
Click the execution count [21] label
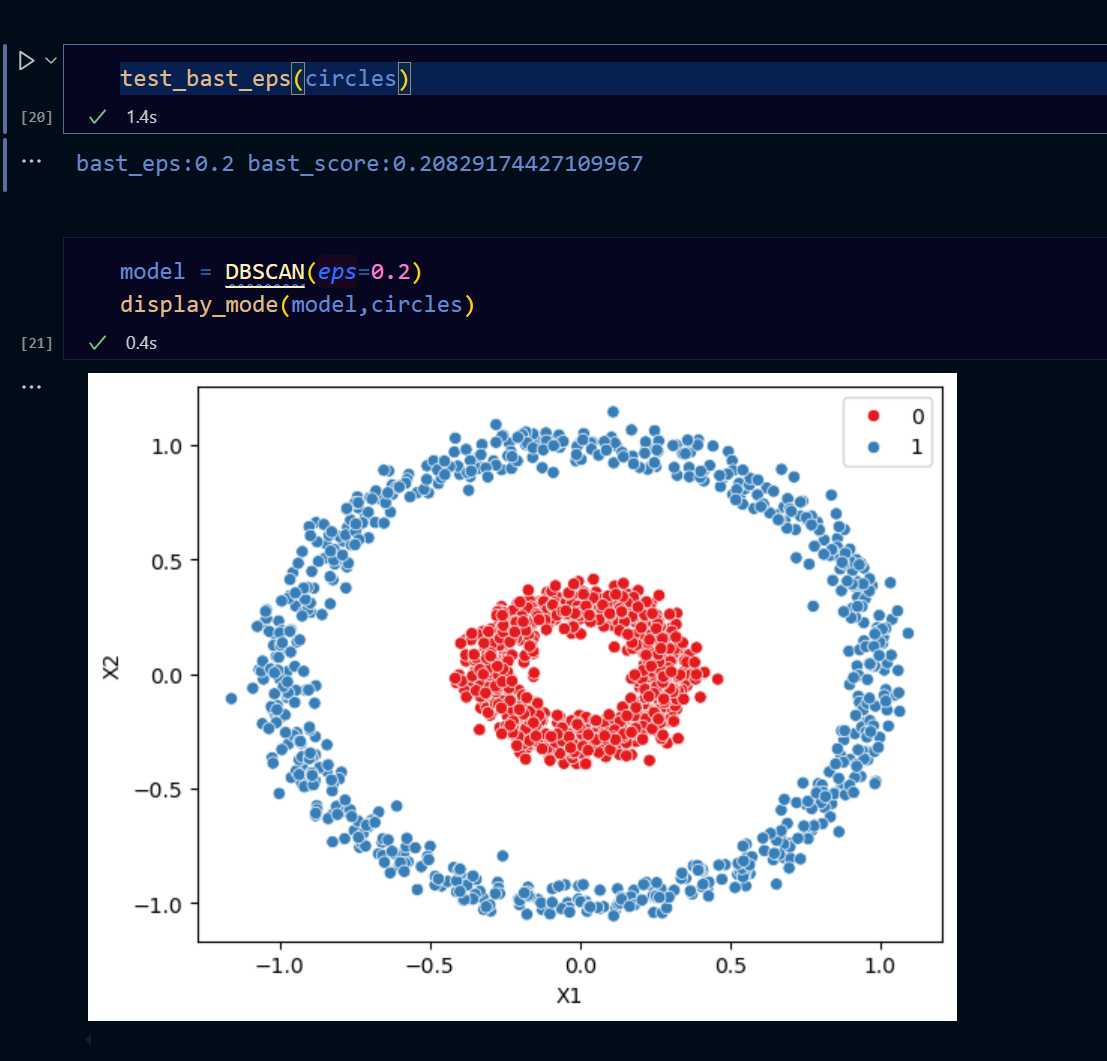[37, 343]
